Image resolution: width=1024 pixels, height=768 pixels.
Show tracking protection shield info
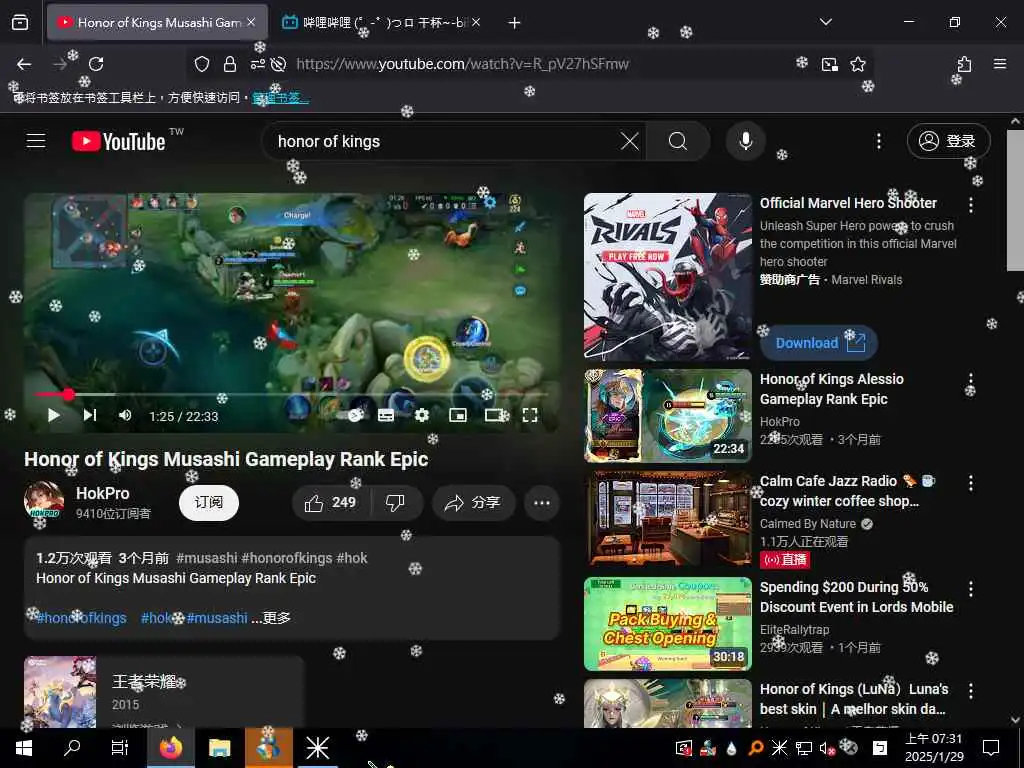coord(202,64)
